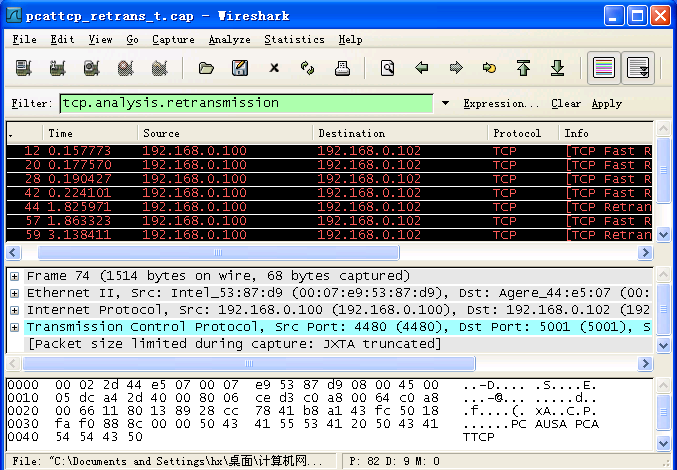Open the Edit menu
The image size is (677, 470).
click(x=62, y=40)
